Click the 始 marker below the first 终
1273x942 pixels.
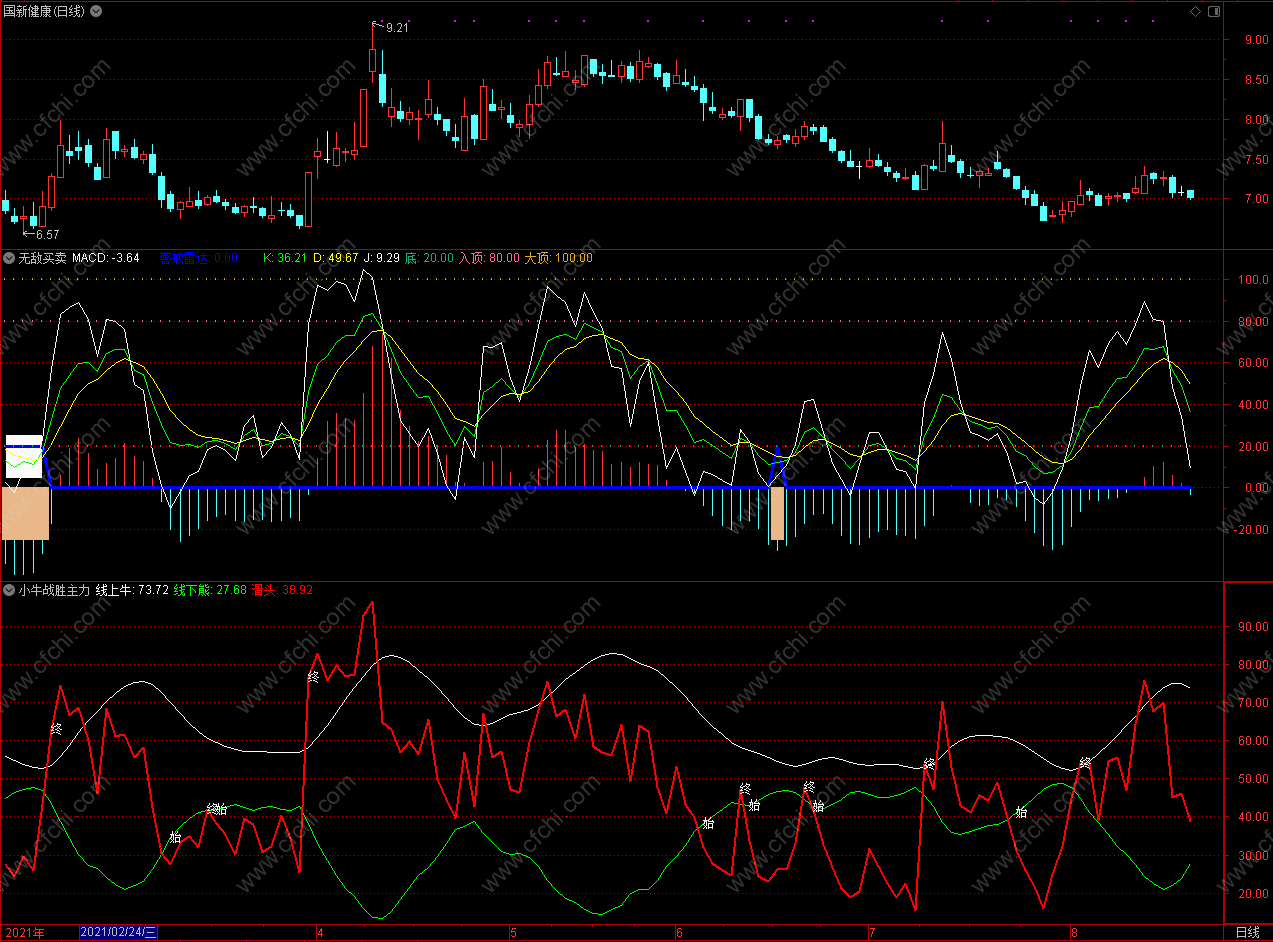click(x=175, y=837)
